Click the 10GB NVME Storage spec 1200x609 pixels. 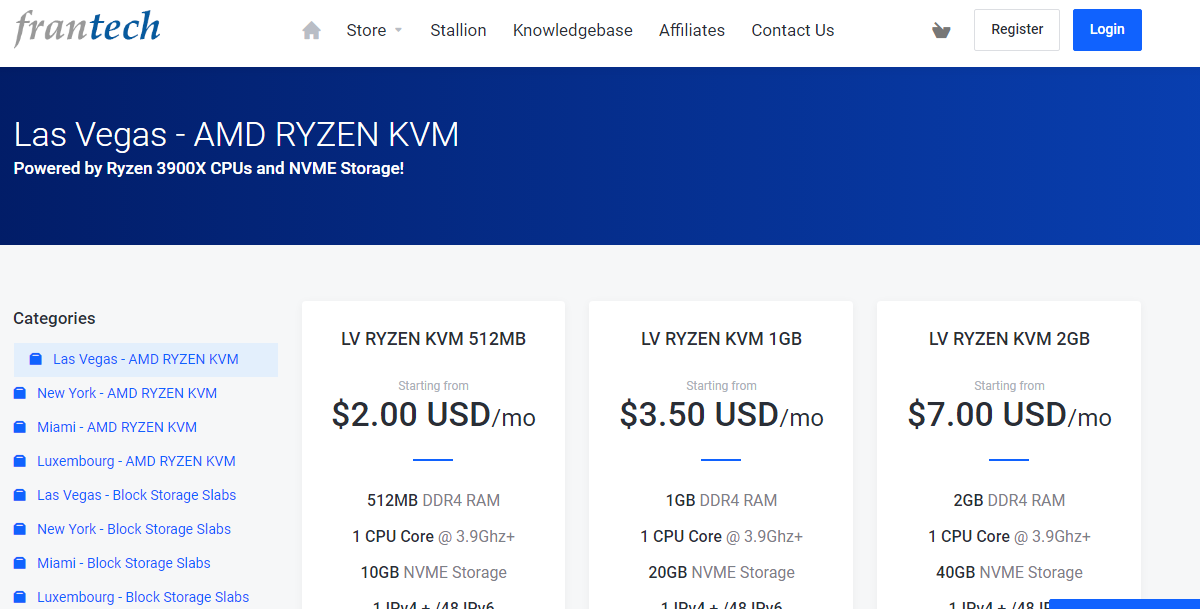click(433, 573)
